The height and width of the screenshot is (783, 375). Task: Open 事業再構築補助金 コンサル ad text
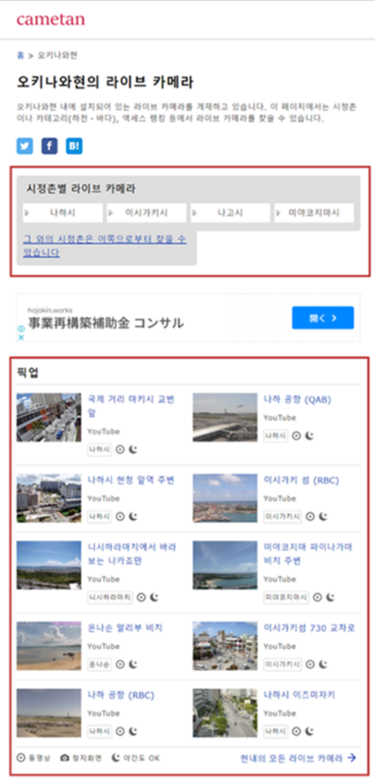[106, 323]
